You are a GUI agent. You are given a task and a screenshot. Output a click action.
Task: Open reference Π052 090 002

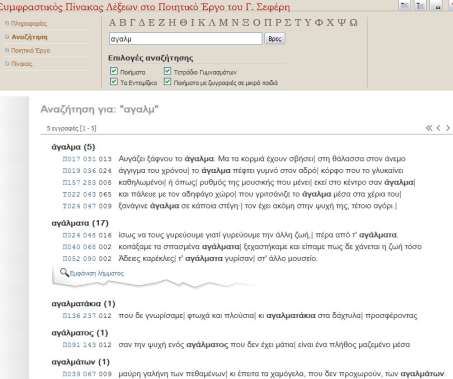87,259
